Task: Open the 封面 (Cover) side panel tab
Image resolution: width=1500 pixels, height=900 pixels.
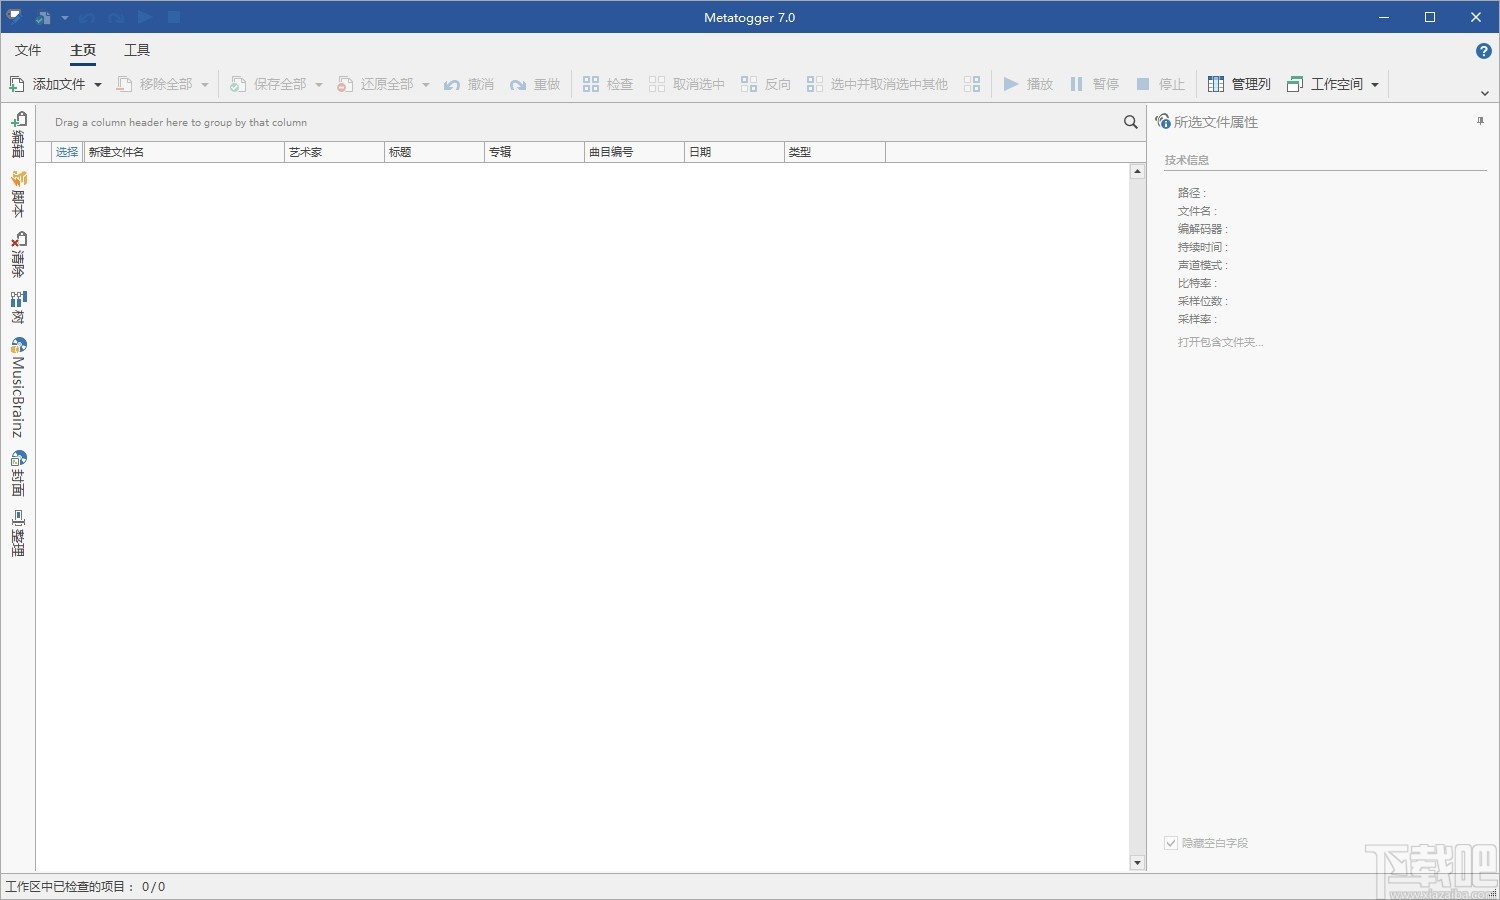Action: tap(18, 473)
